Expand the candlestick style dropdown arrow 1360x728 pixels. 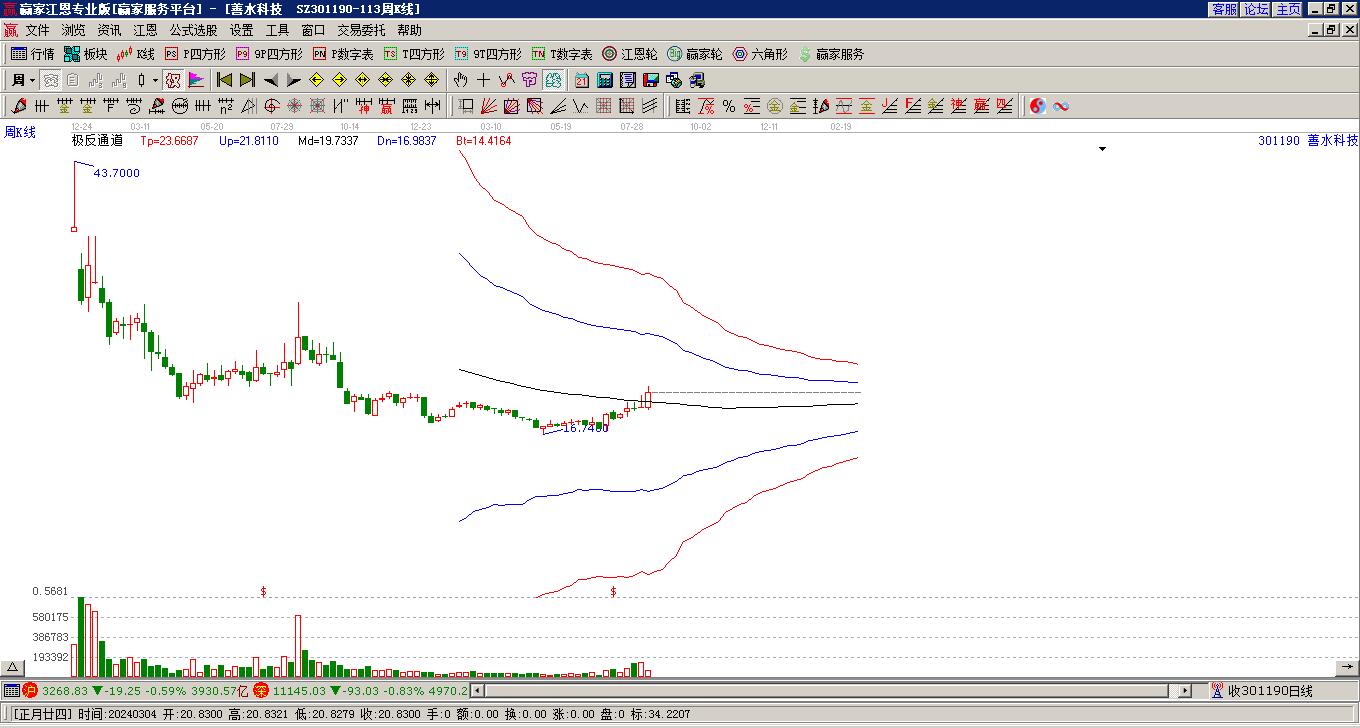(x=155, y=80)
